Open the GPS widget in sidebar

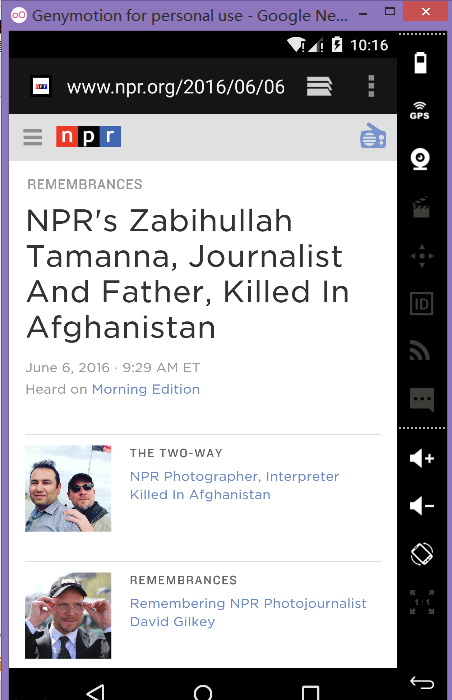click(419, 110)
